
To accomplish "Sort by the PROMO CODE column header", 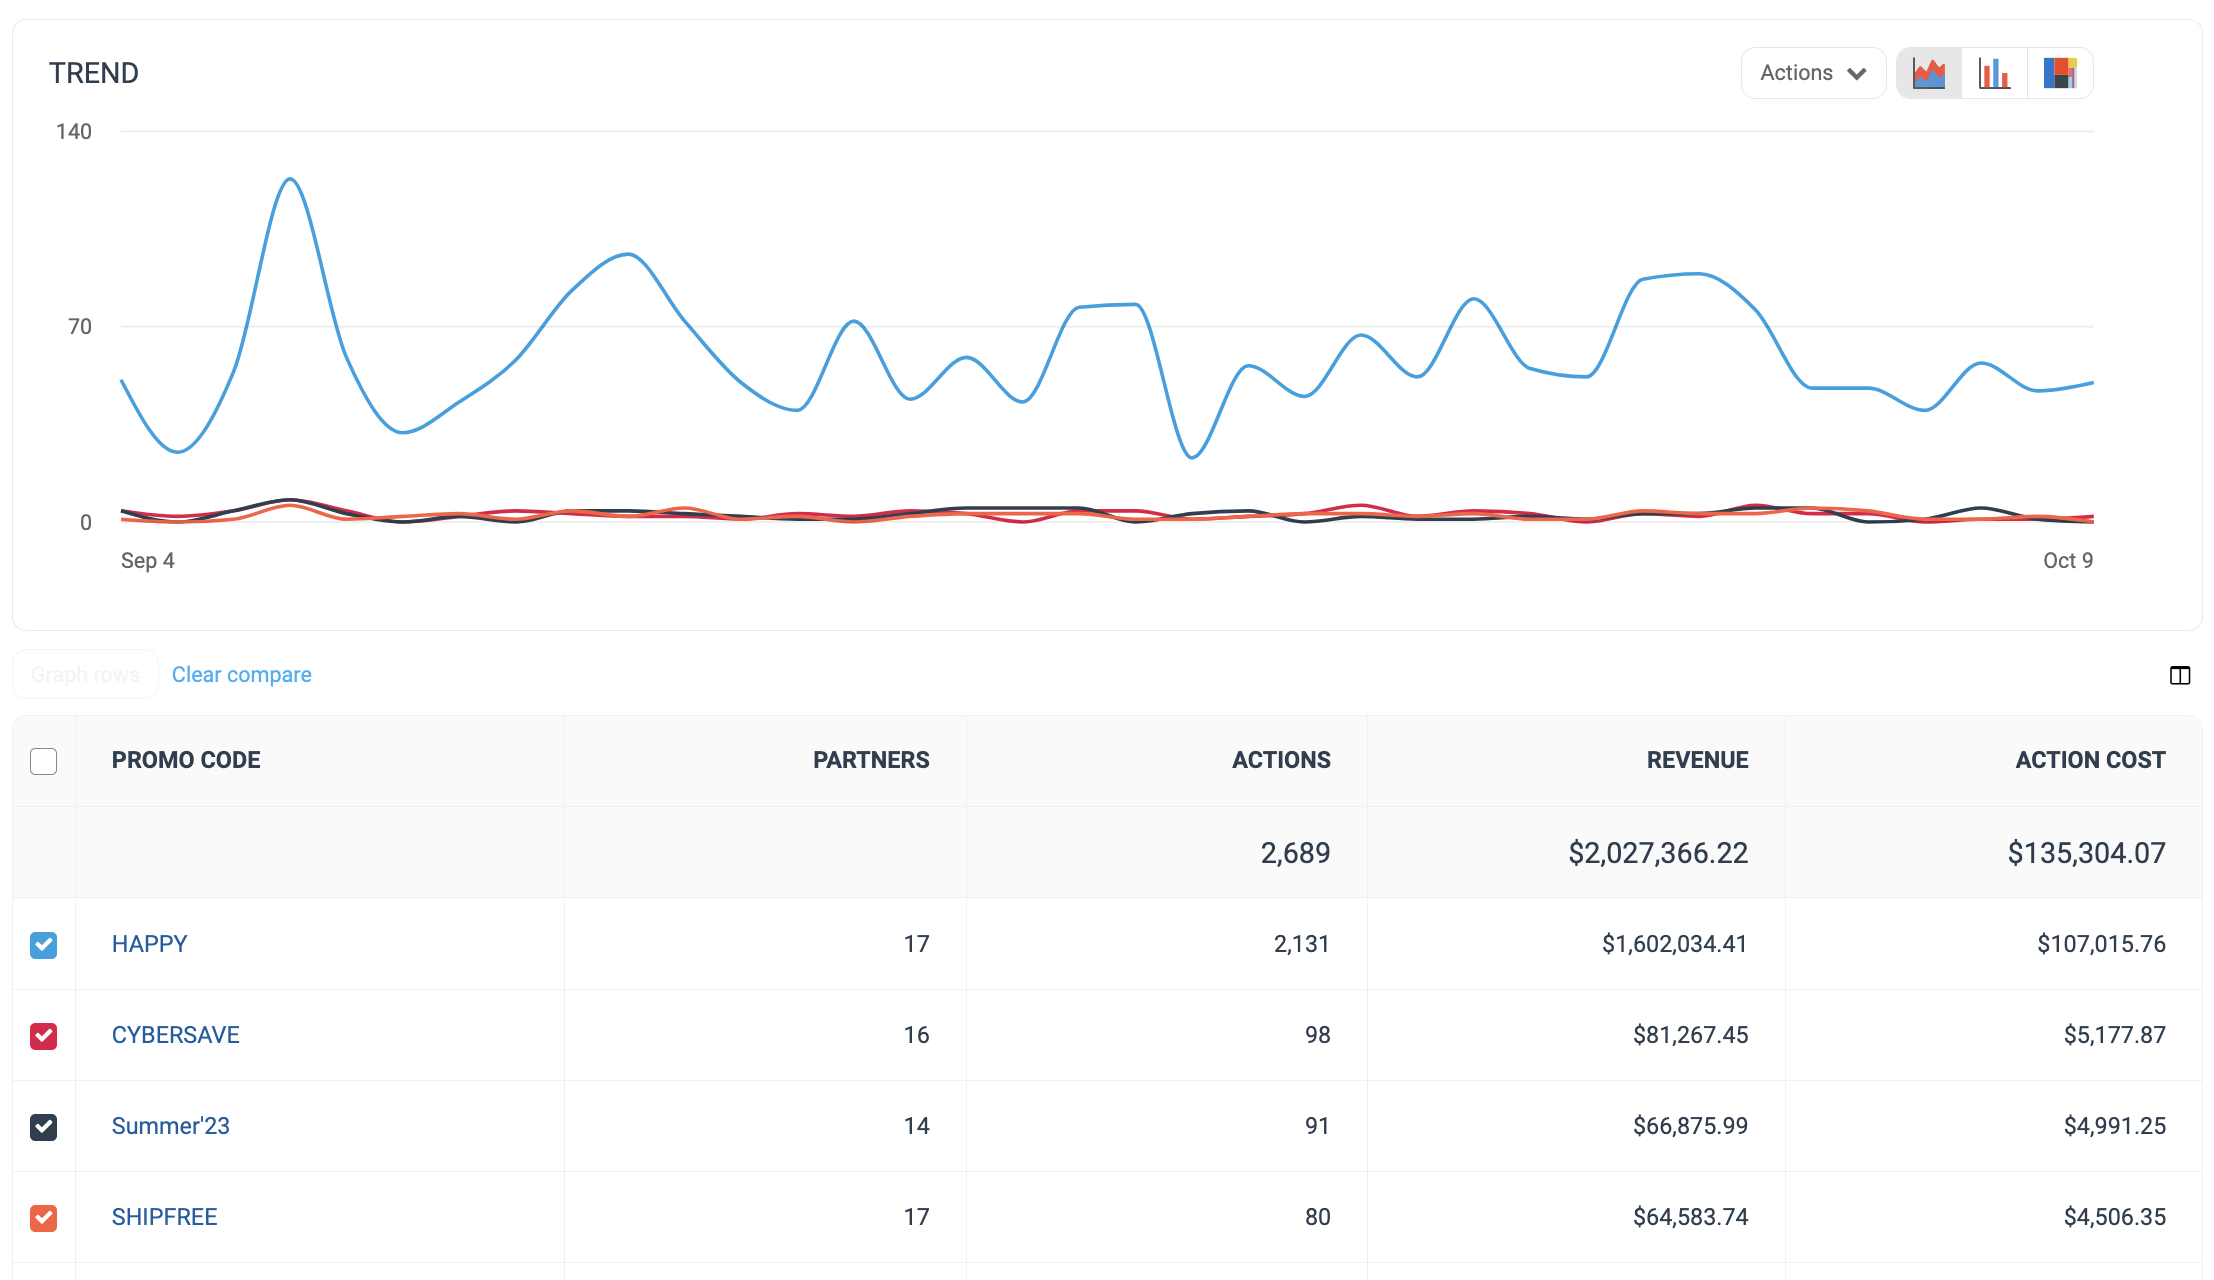I will (186, 760).
